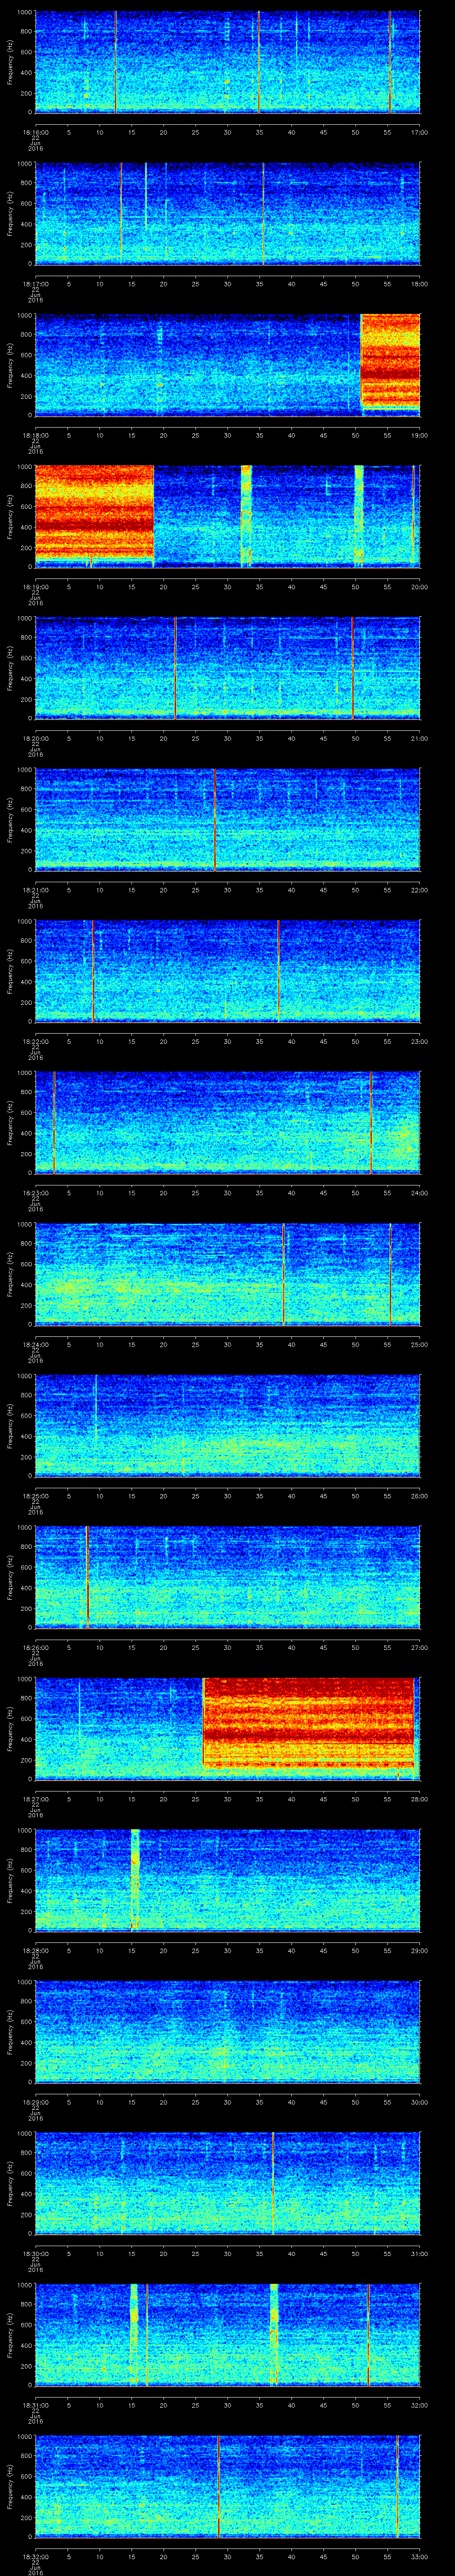Click the "18:27:00" start time label
This screenshot has height=2576, width=455.
tap(35, 1799)
